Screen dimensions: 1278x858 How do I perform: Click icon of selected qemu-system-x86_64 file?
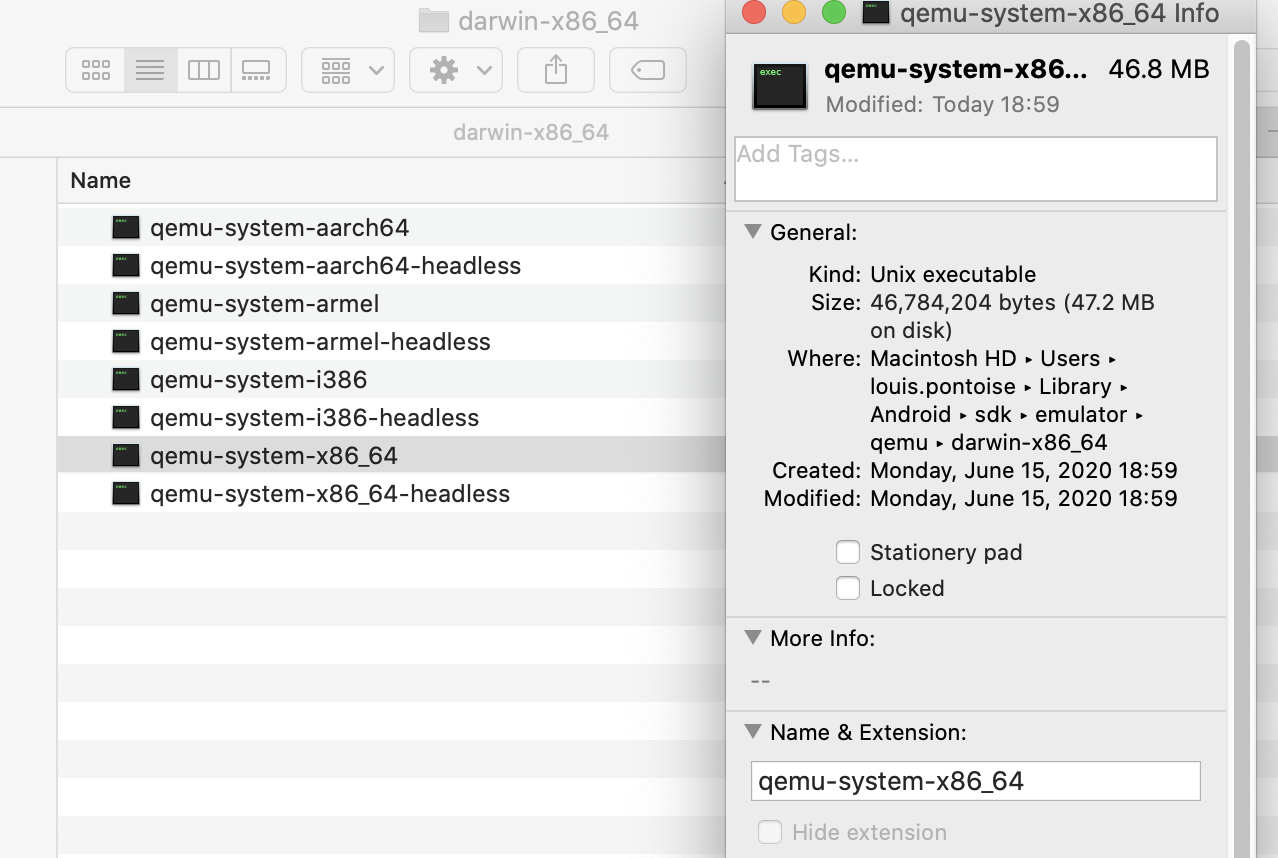pos(126,456)
